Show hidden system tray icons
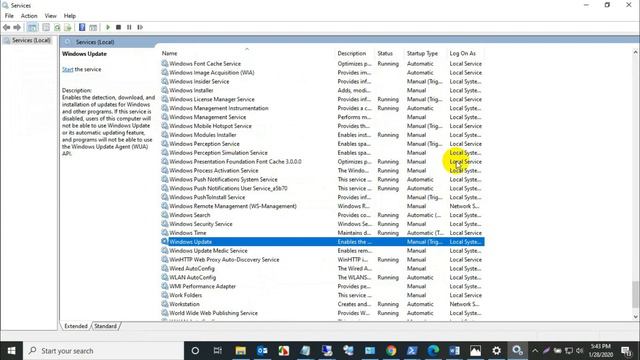 coord(535,351)
